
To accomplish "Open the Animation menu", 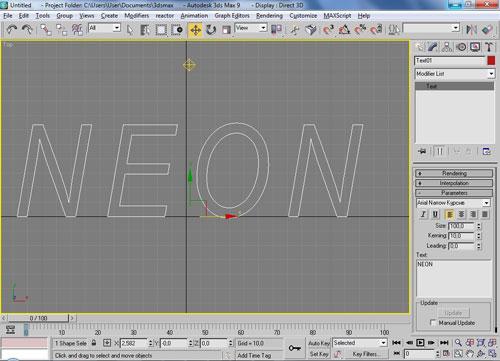I will tap(194, 16).
